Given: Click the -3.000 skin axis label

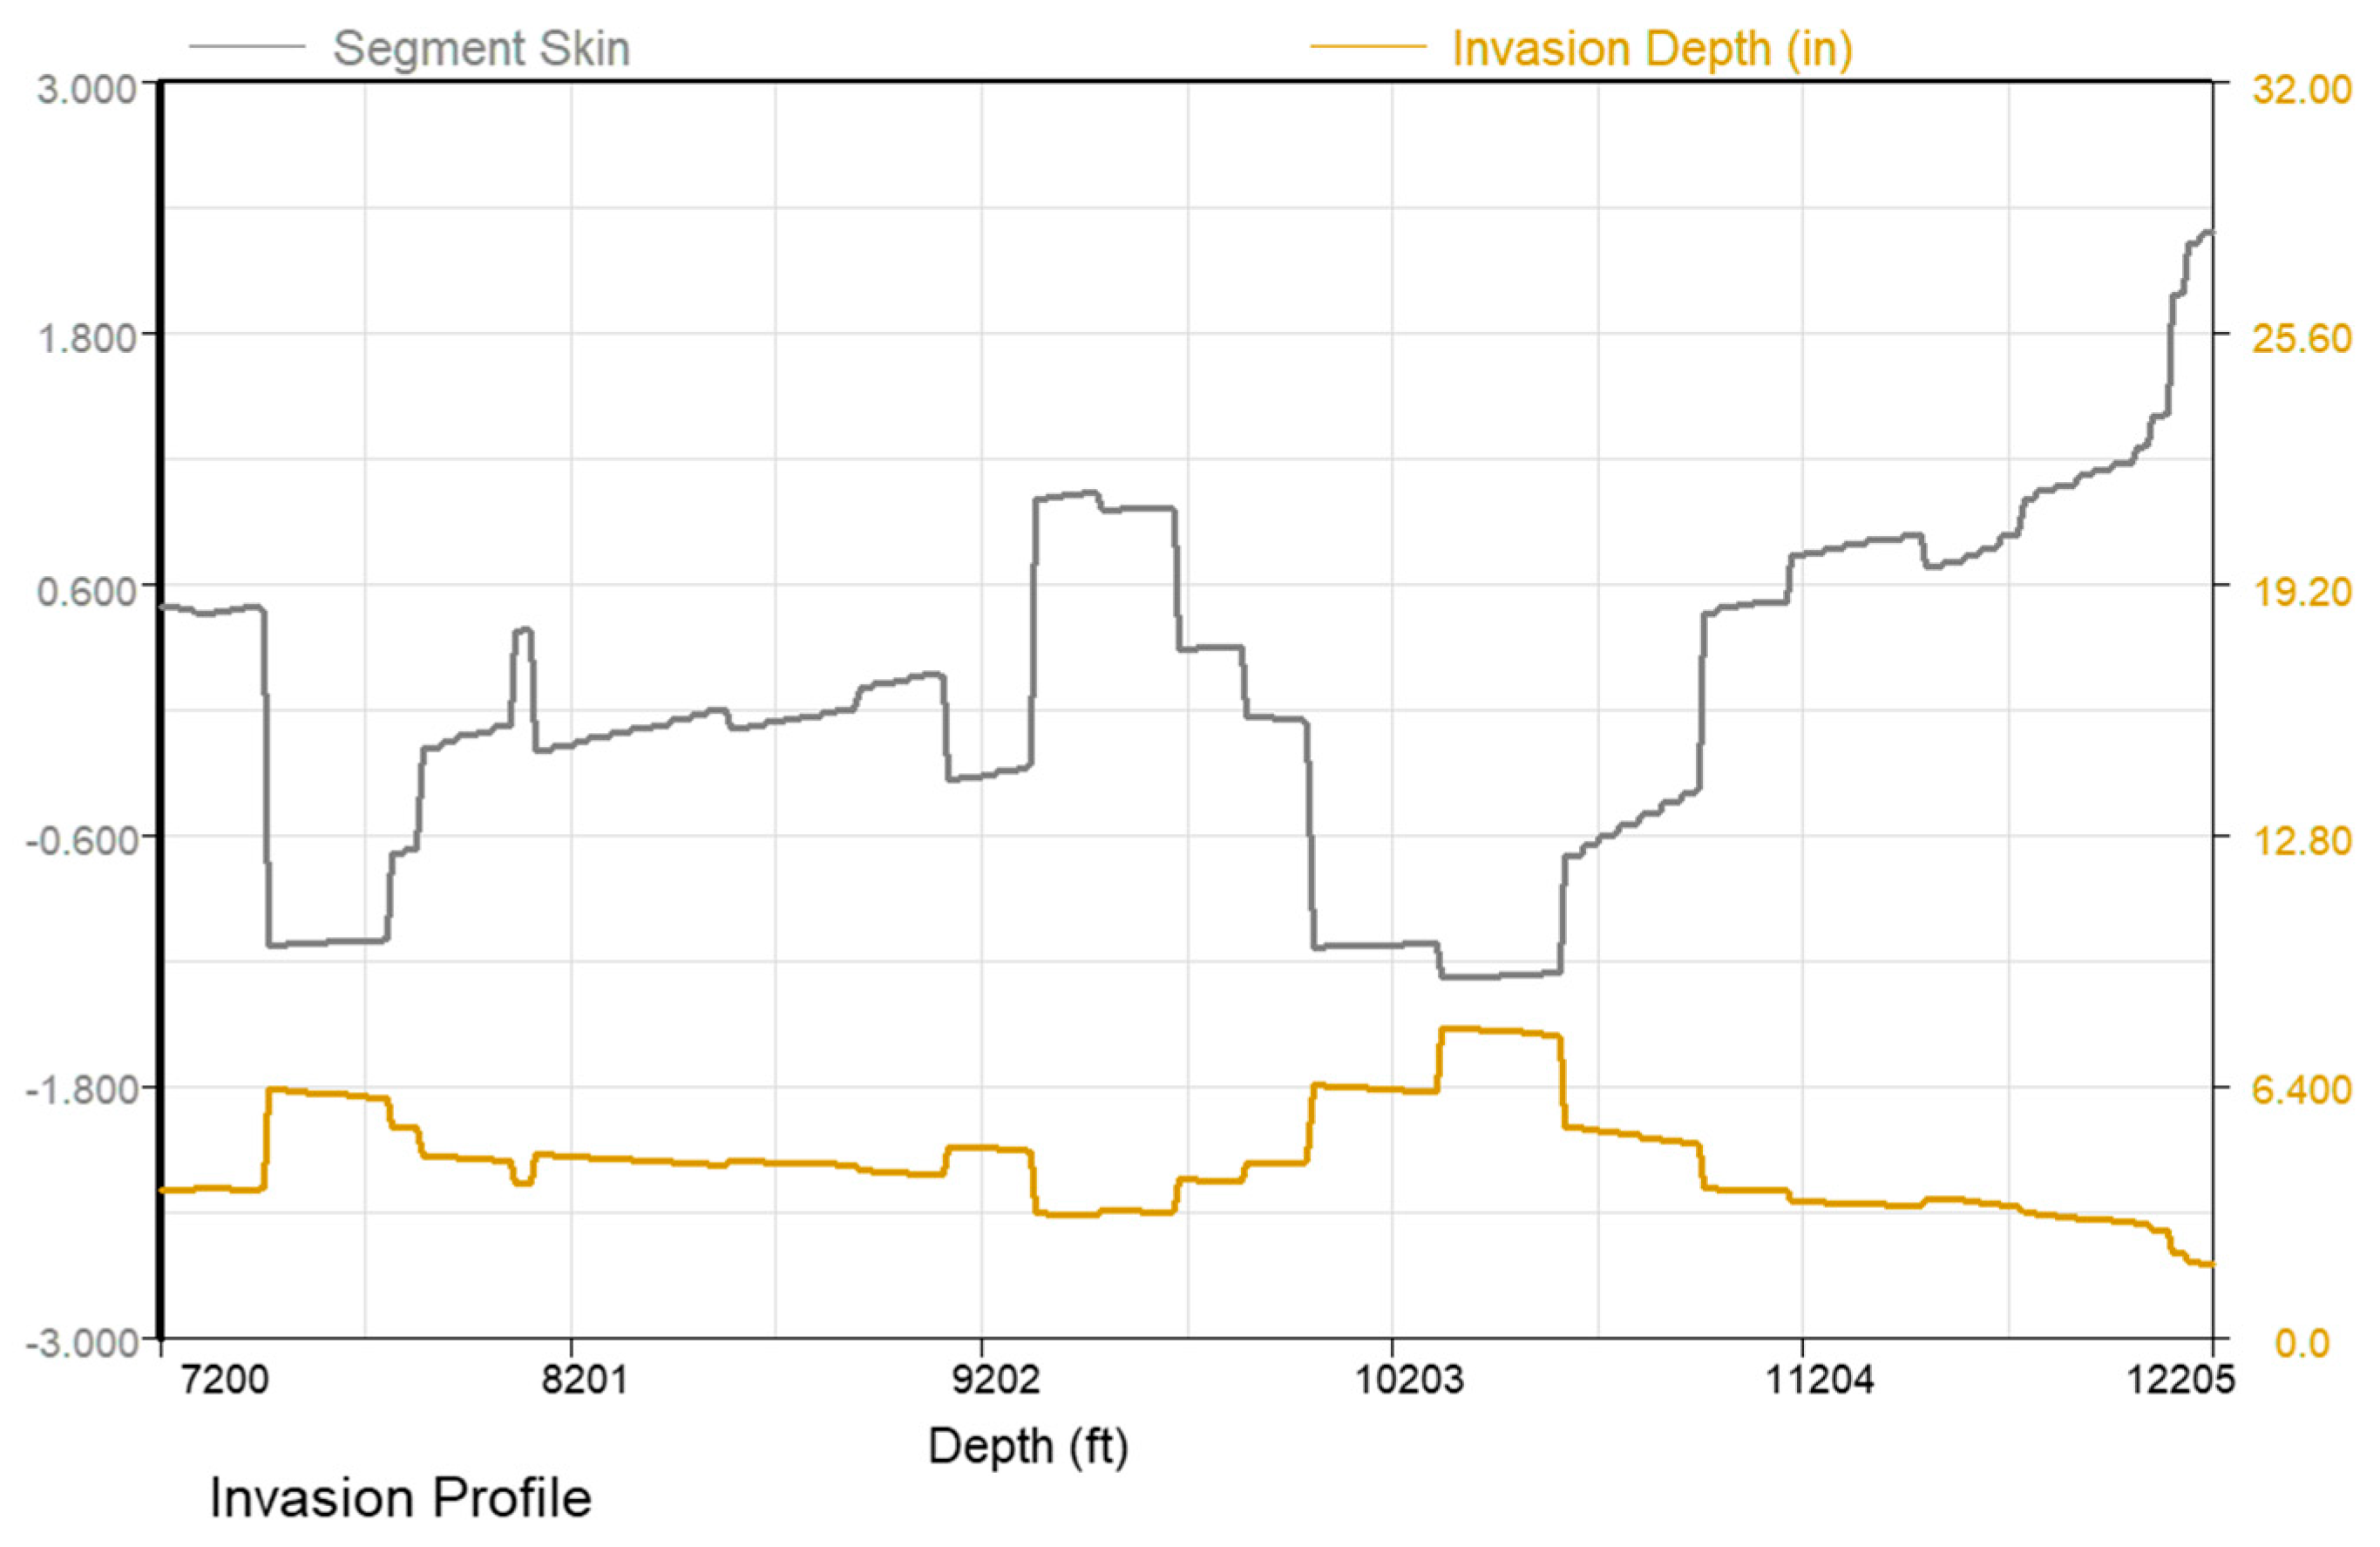Looking at the screenshot, I should pyautogui.click(x=81, y=1342).
